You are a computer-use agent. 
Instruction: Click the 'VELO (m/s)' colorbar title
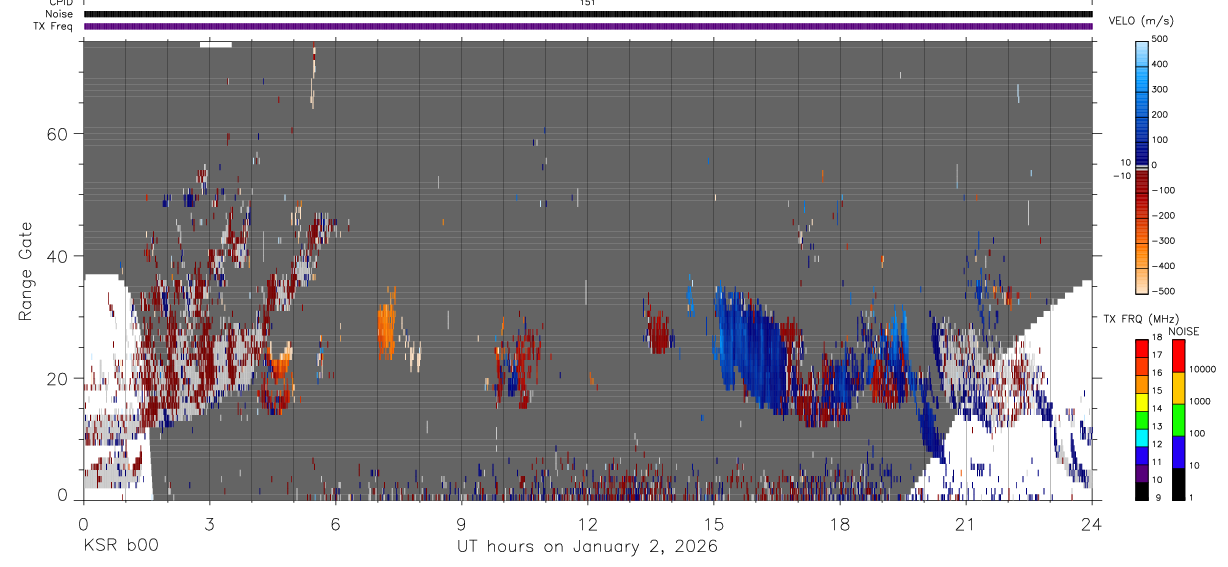[1141, 22]
